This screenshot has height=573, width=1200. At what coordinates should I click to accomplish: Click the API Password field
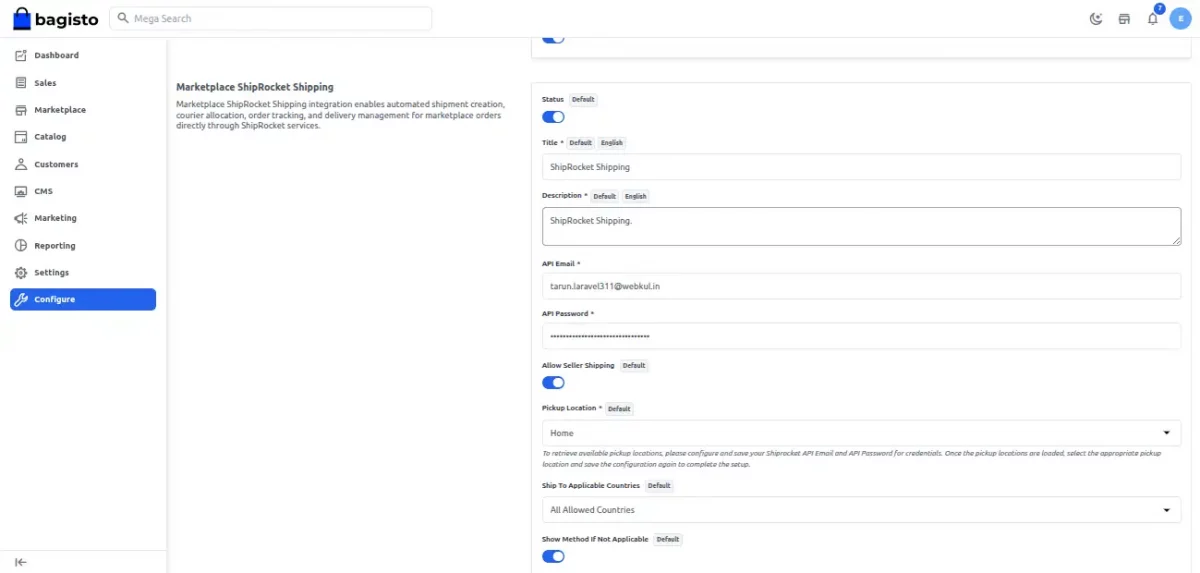(861, 336)
